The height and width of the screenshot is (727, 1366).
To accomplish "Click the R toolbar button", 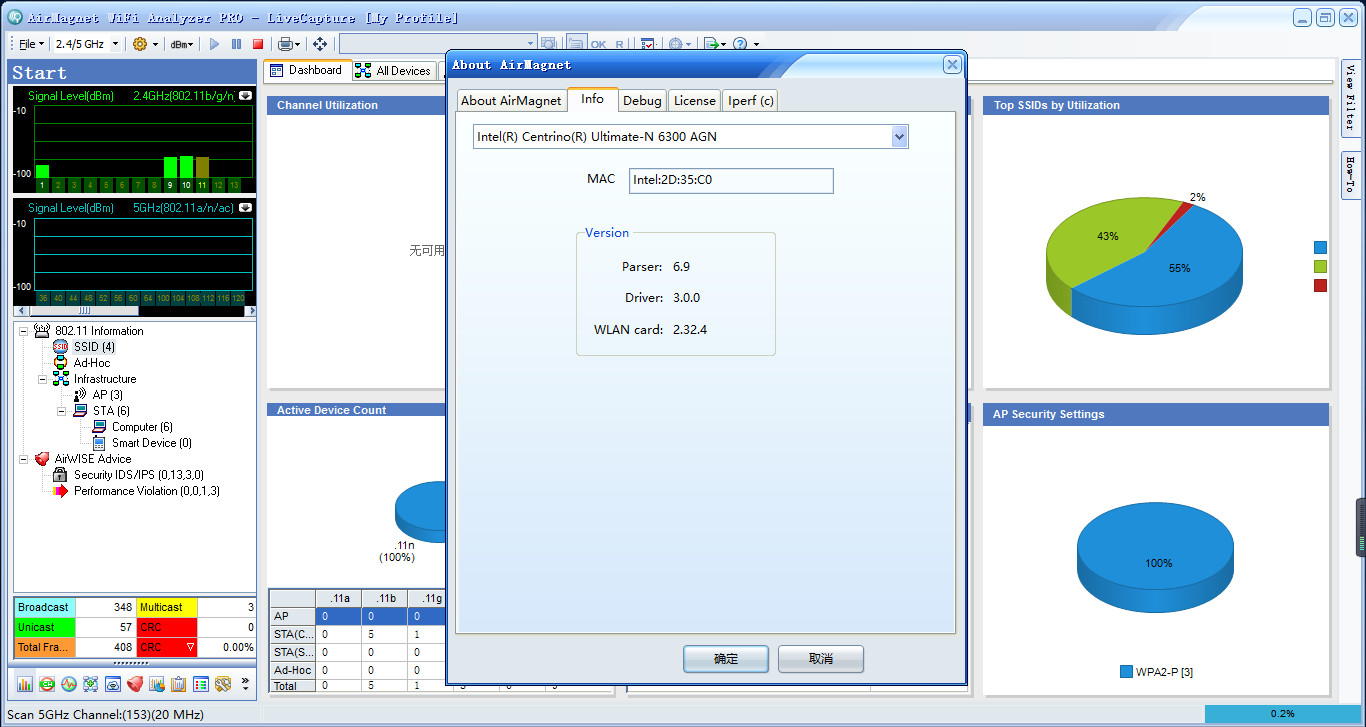I will [619, 44].
